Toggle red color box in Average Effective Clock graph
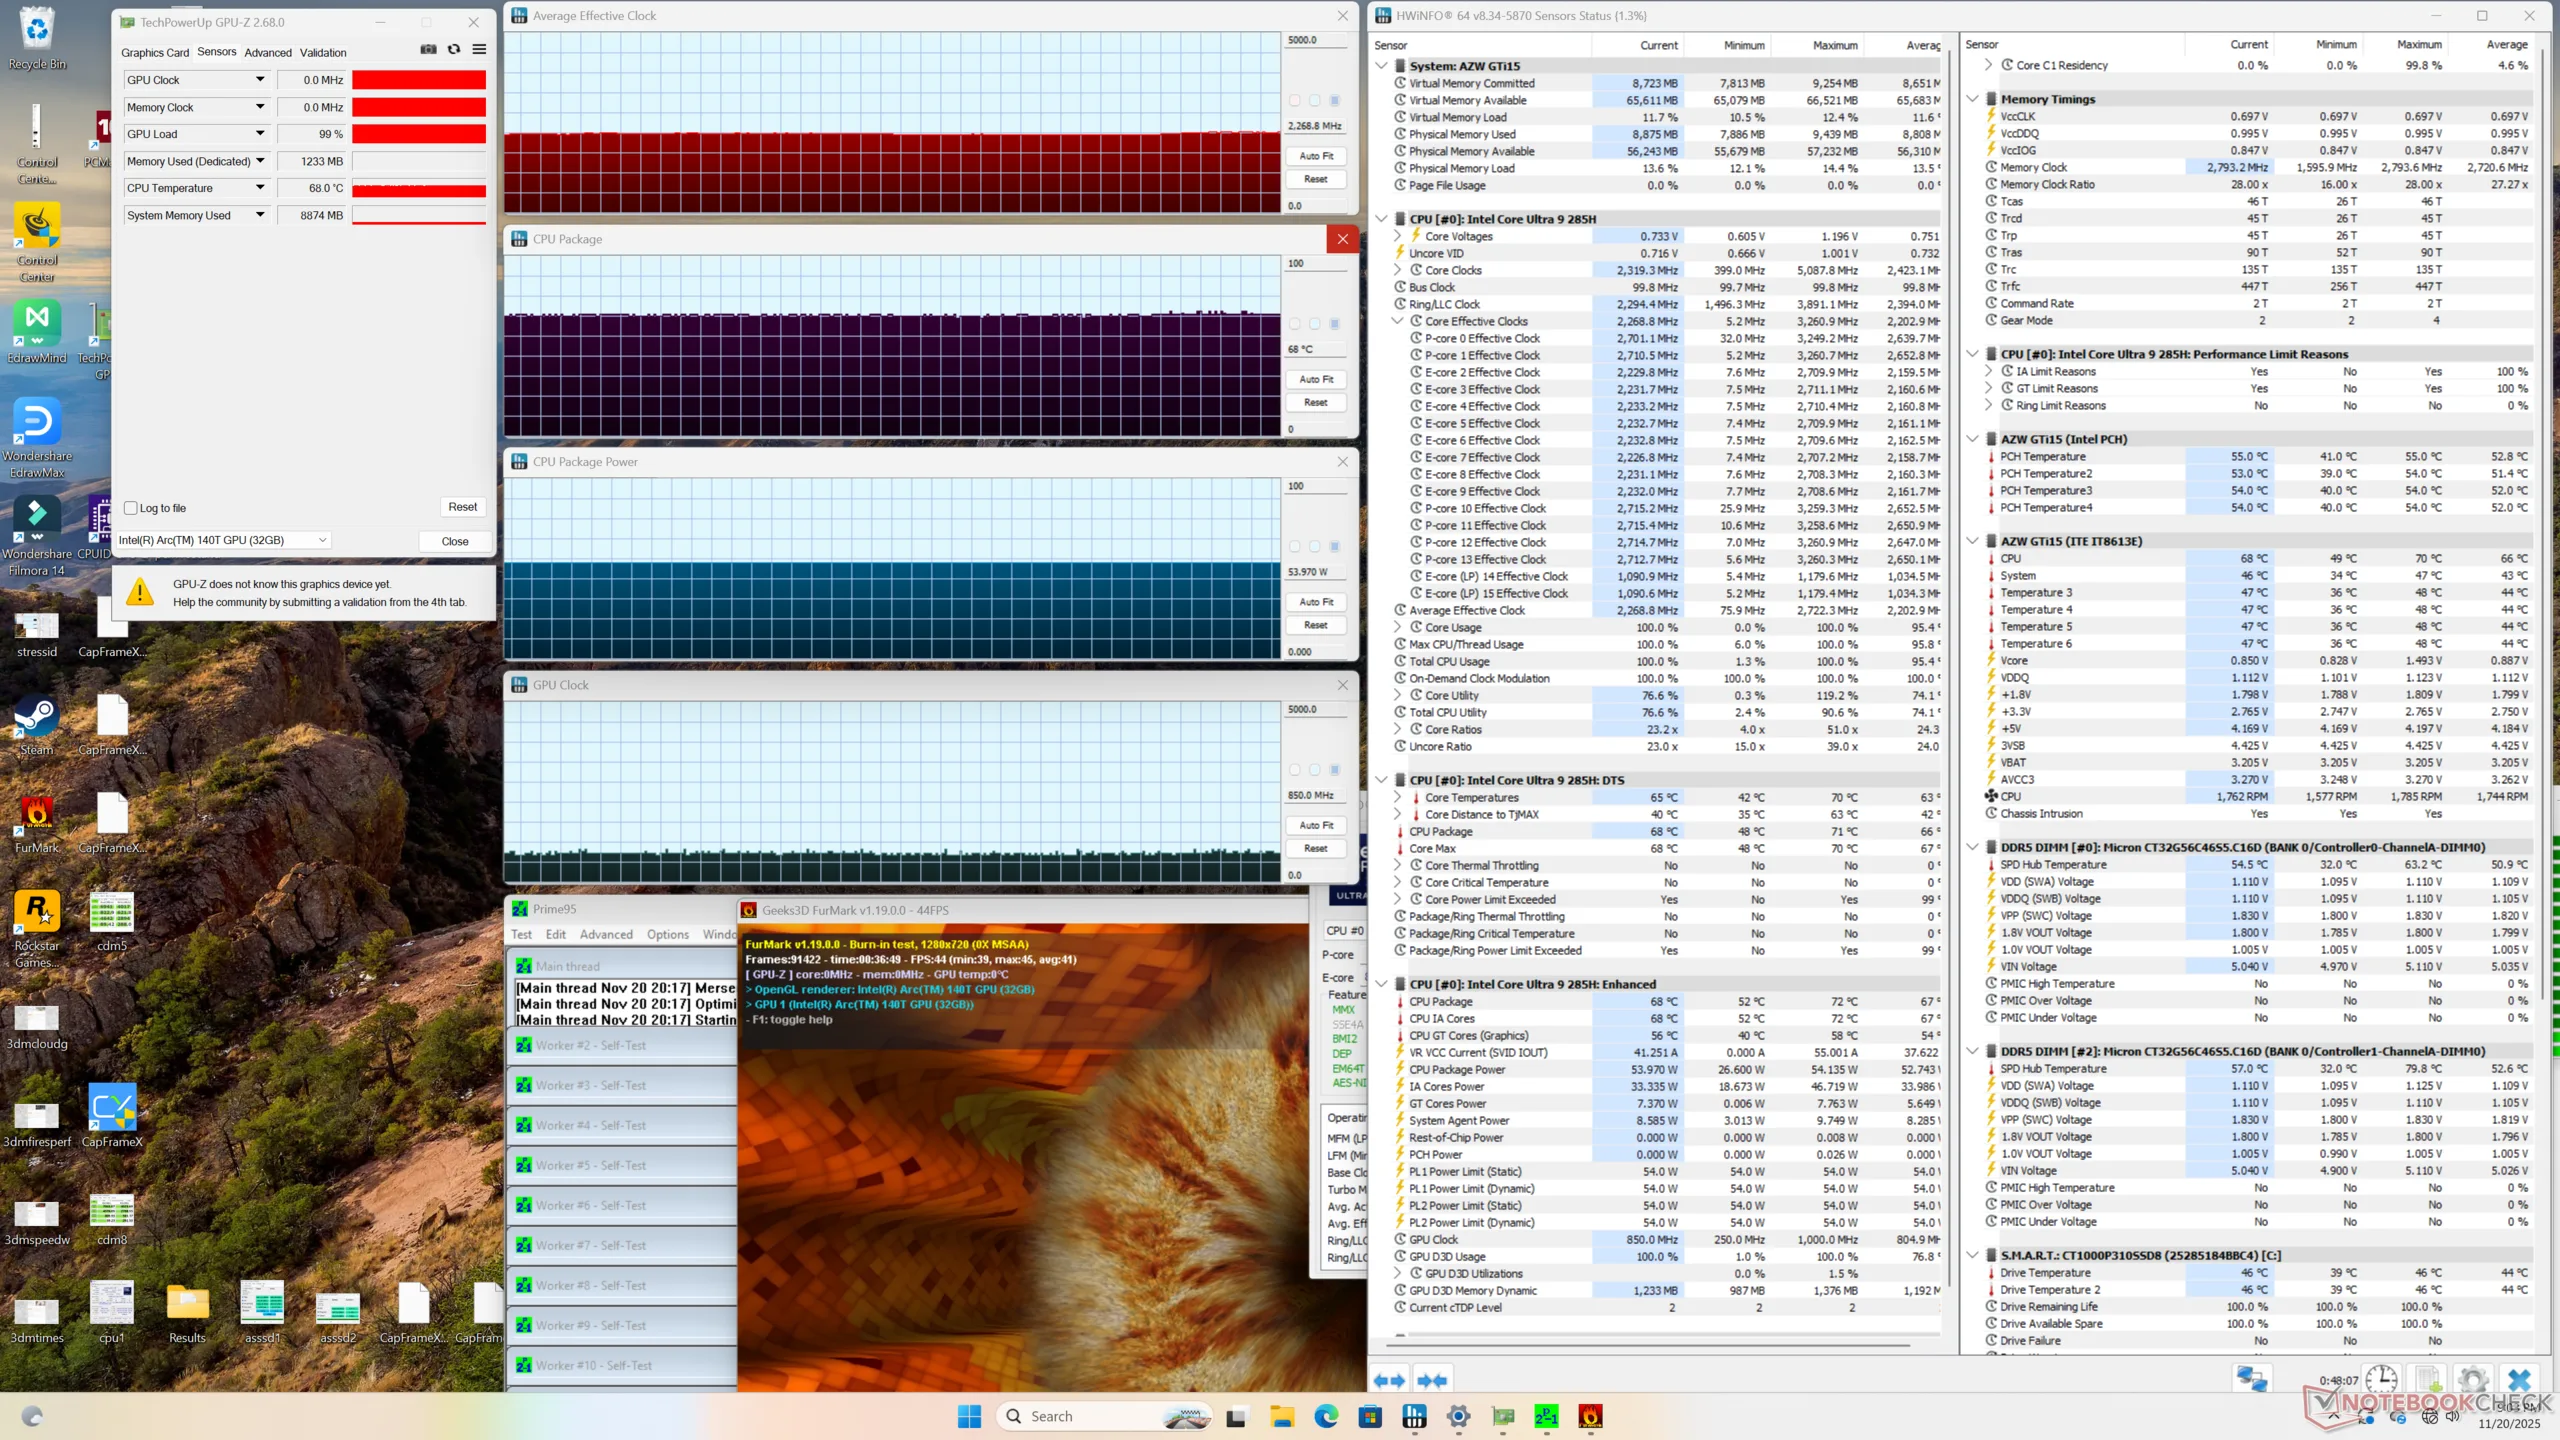The width and height of the screenshot is (2560, 1440). click(1295, 101)
